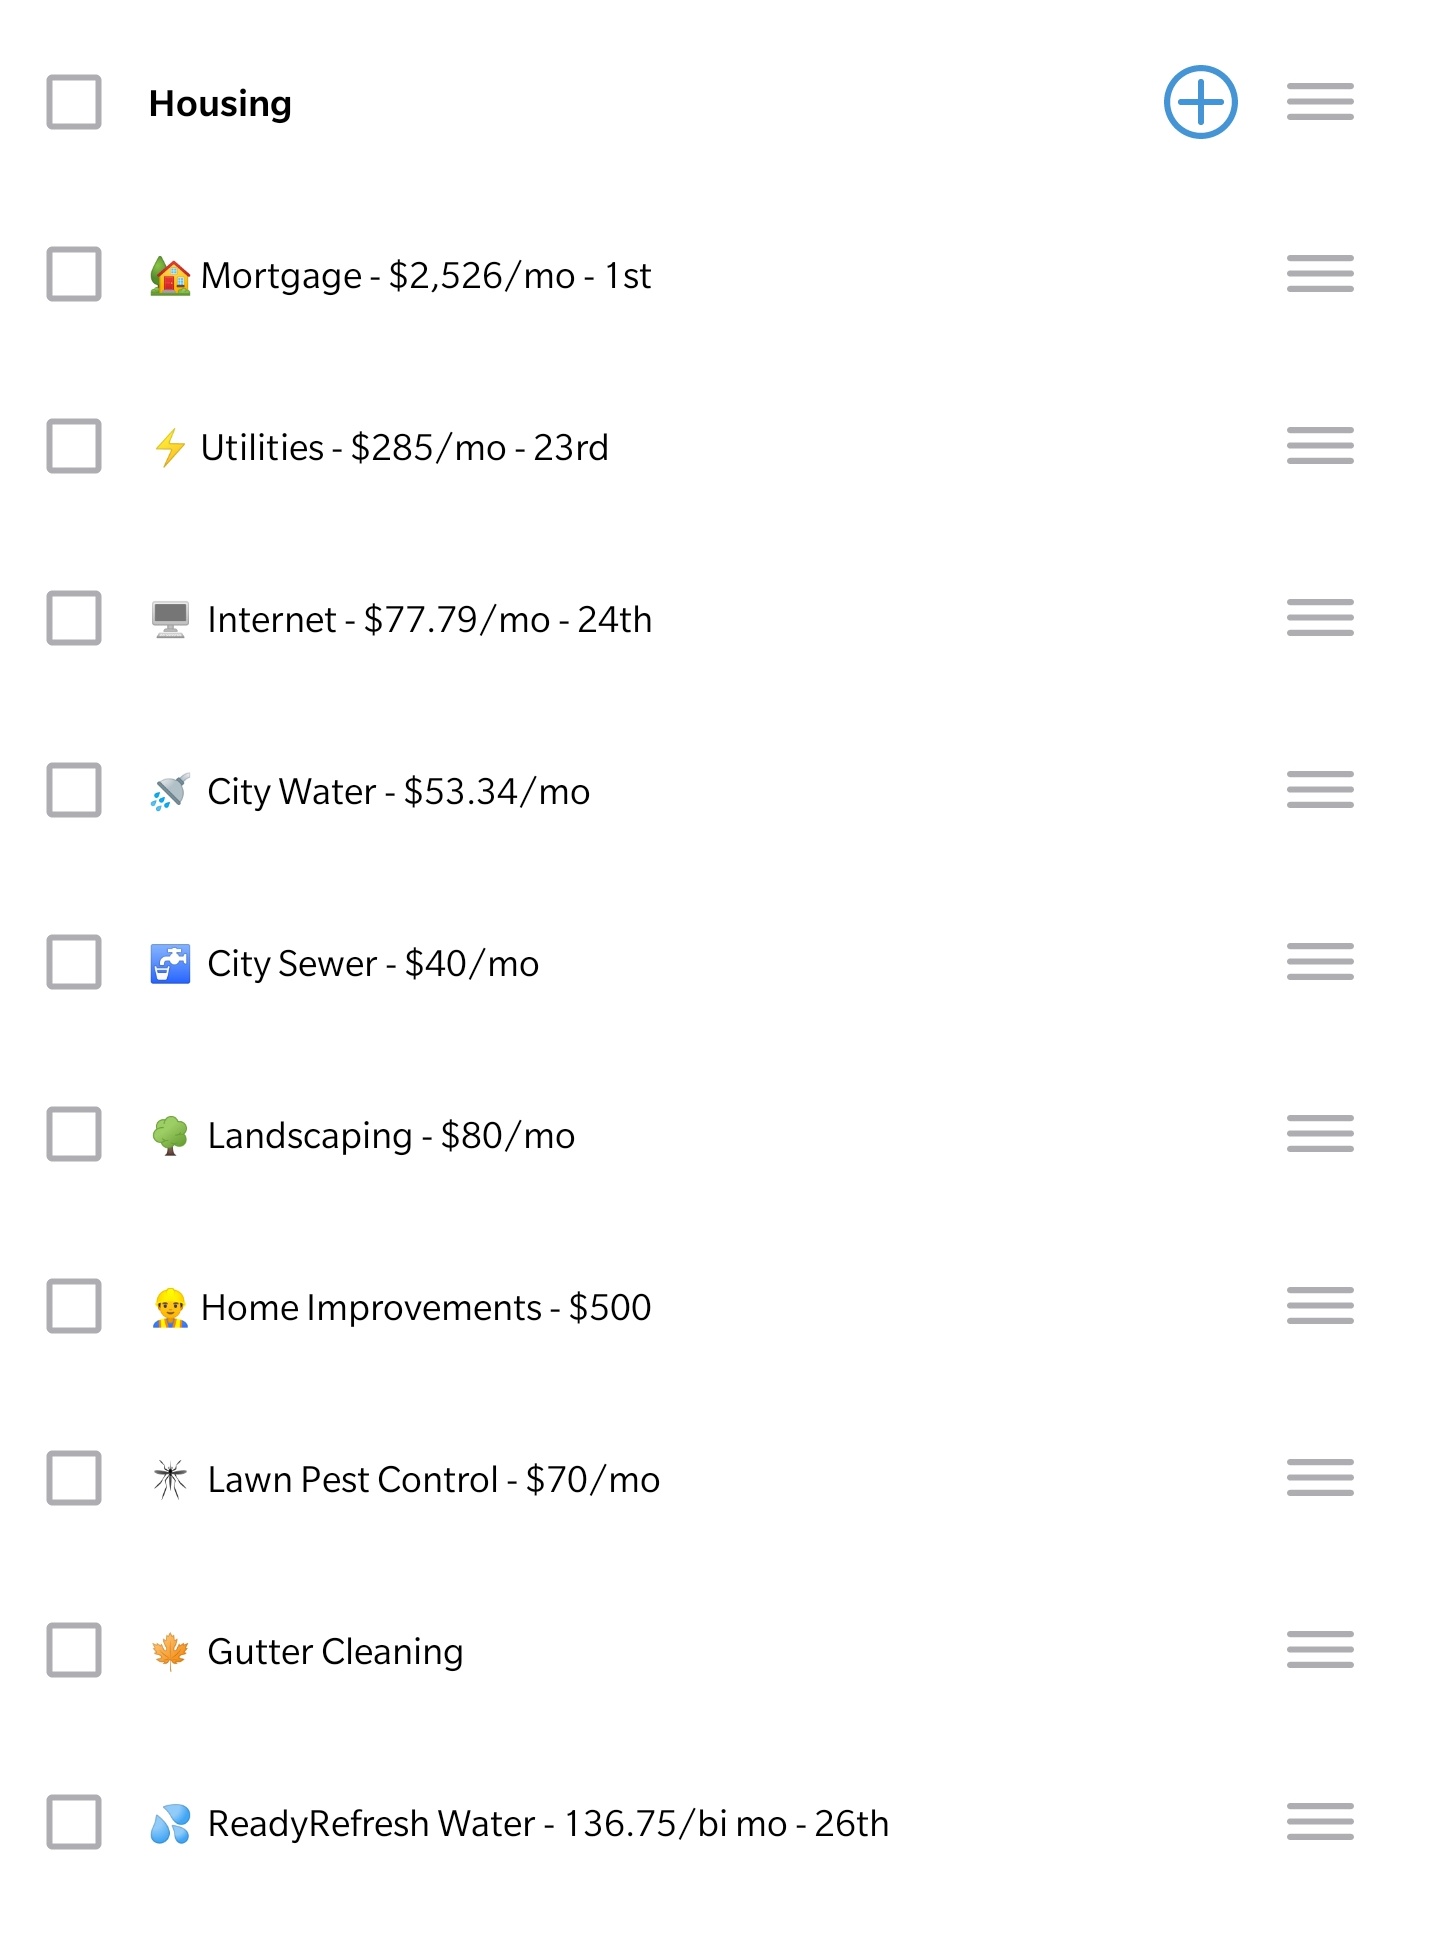Screen dimensions: 1440x1940
Task: Click the lightning bolt icon next to Utilities
Action: (170, 447)
